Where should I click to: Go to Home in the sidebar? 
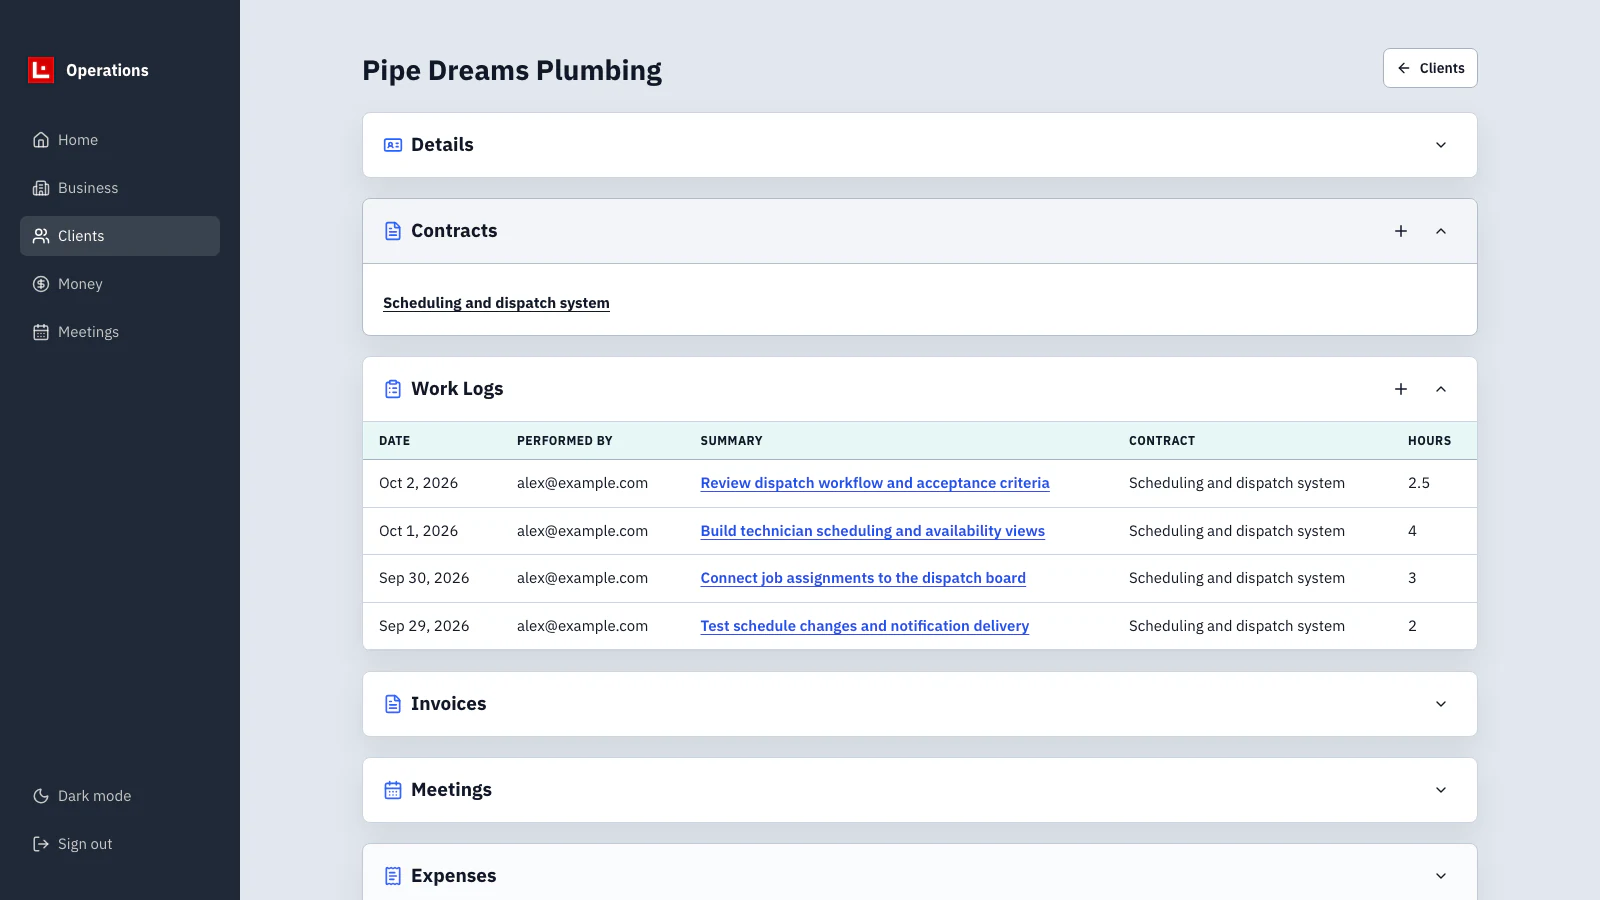[x=120, y=140]
